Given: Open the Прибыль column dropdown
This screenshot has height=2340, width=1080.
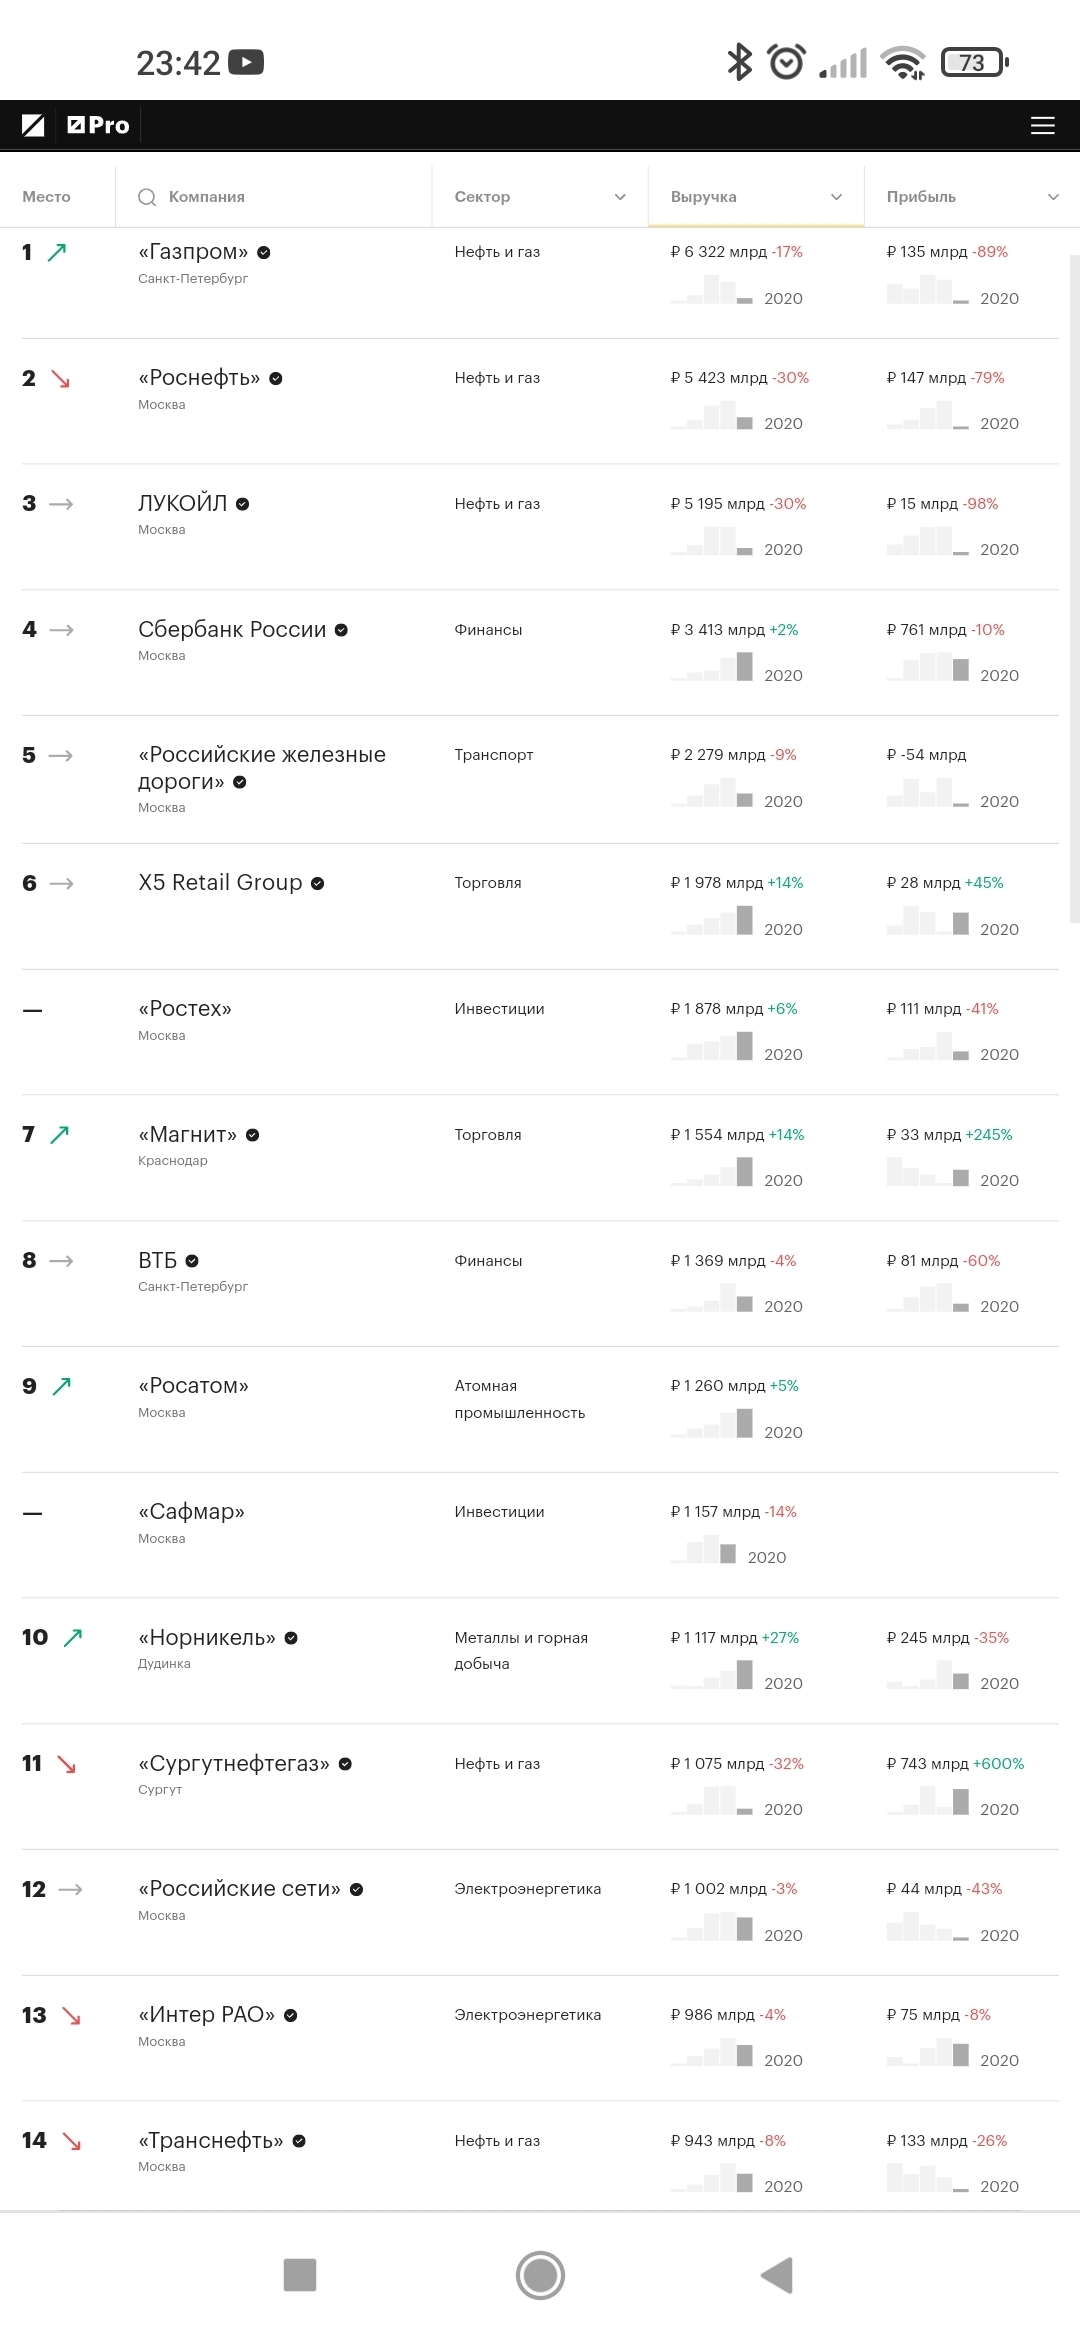Looking at the screenshot, I should point(1052,197).
